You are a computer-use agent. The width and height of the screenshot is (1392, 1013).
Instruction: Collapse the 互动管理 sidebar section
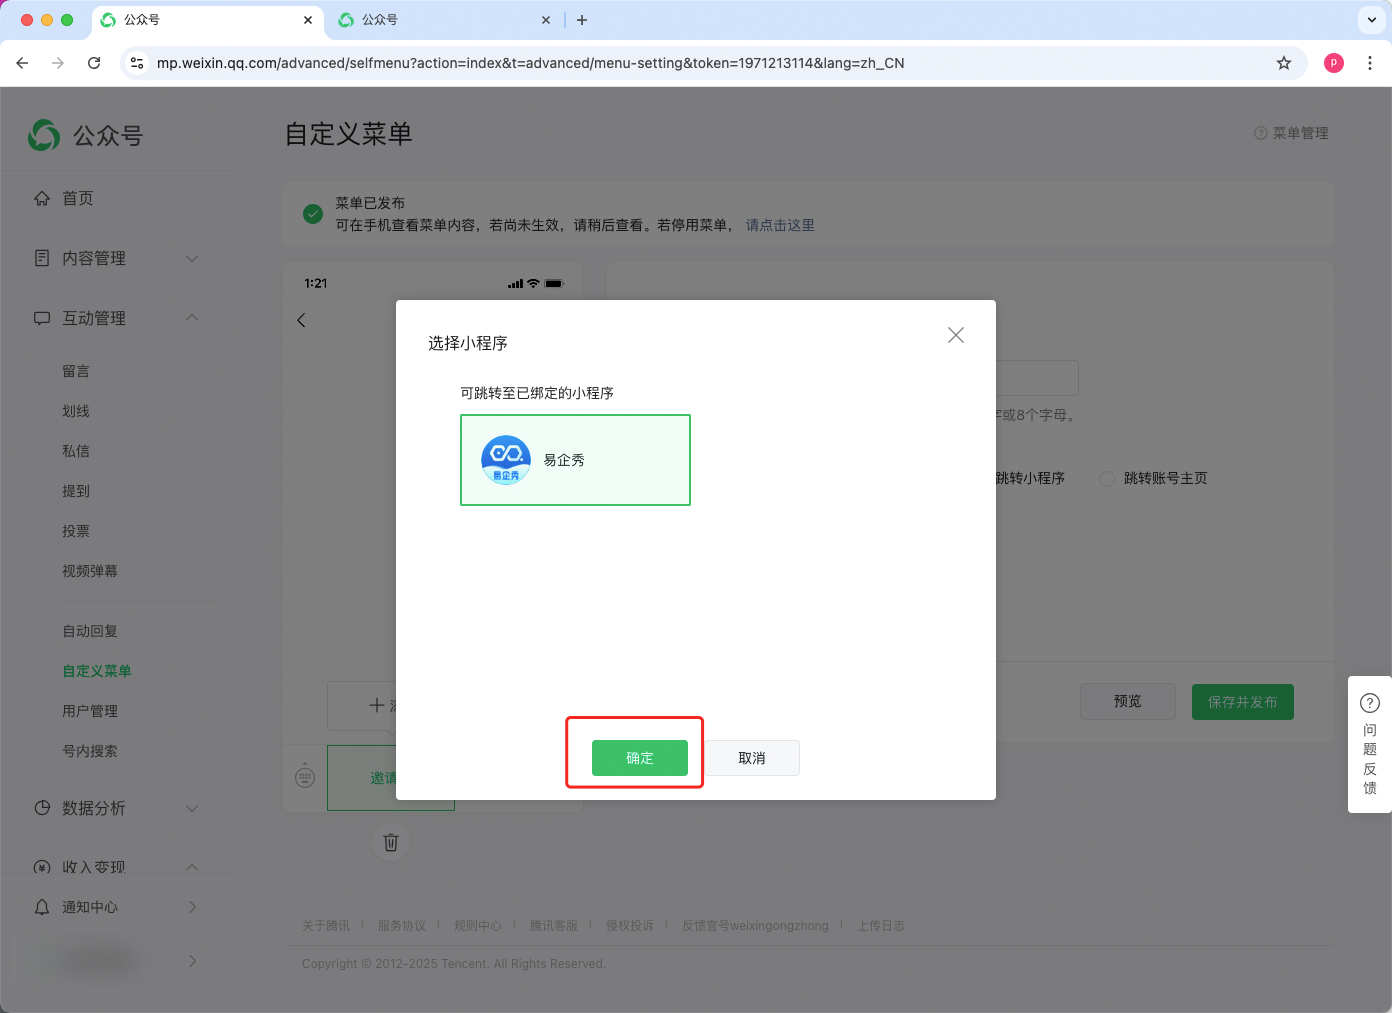(x=192, y=318)
